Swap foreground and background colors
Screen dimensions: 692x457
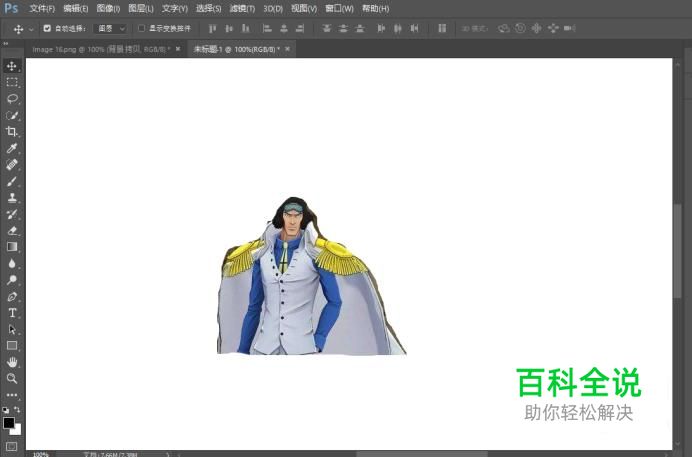click(x=17, y=410)
